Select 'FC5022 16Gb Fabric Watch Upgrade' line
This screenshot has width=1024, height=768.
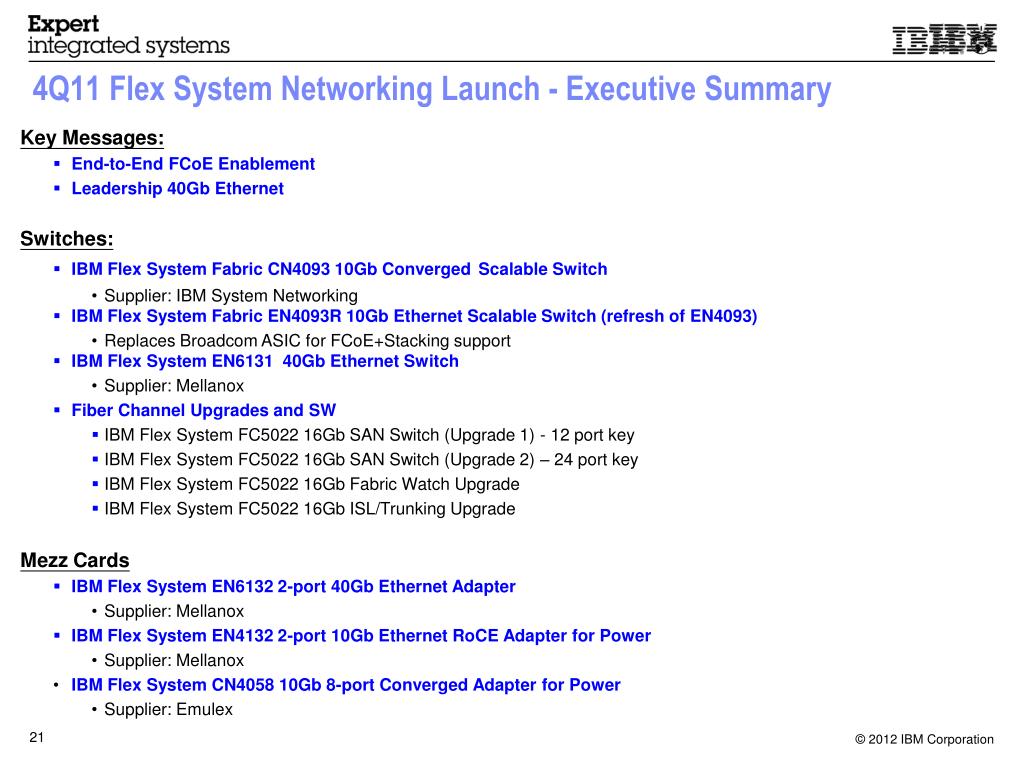pyautogui.click(x=312, y=485)
